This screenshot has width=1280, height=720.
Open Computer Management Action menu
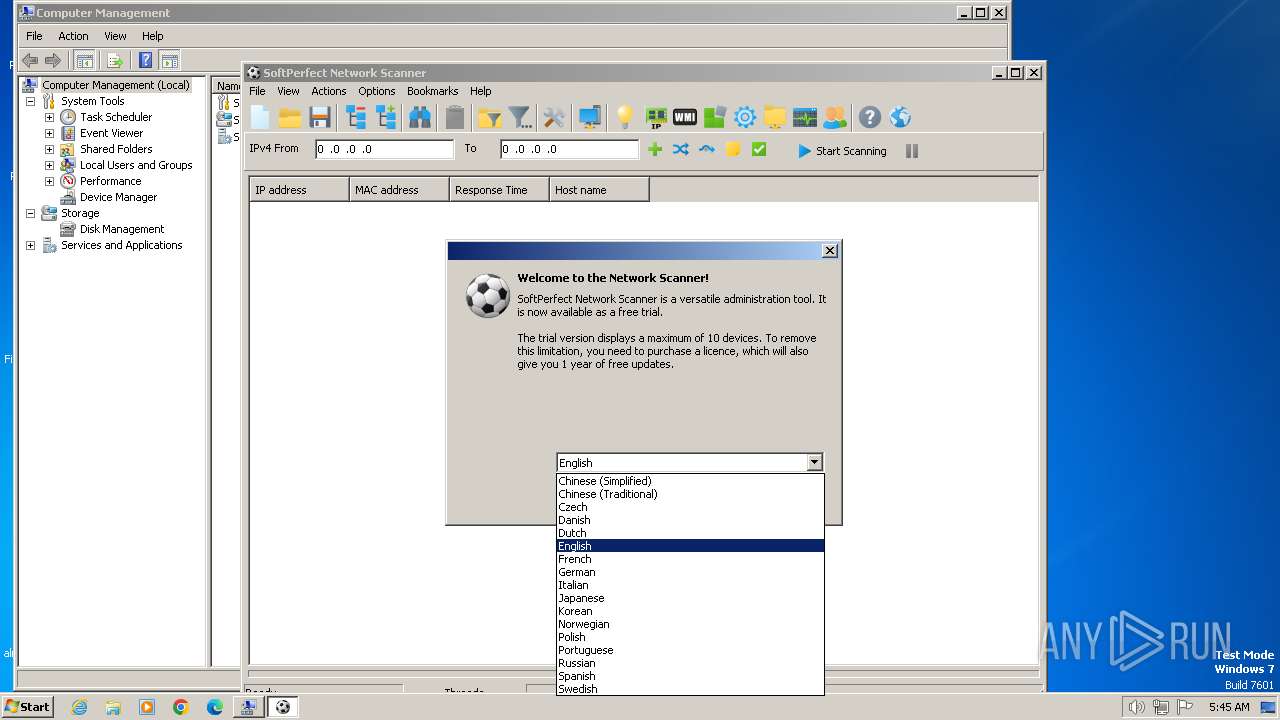(x=73, y=36)
